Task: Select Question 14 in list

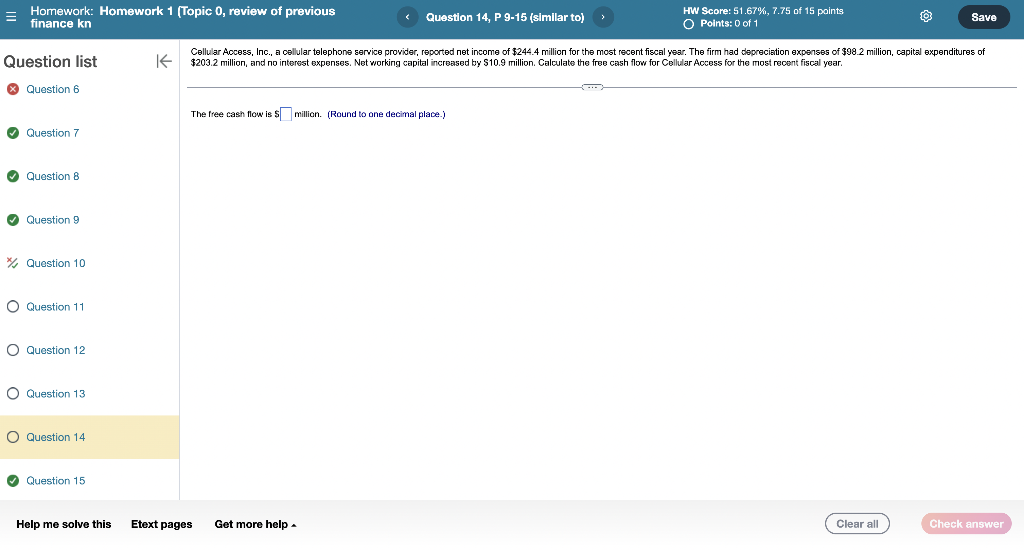Action: click(x=89, y=437)
